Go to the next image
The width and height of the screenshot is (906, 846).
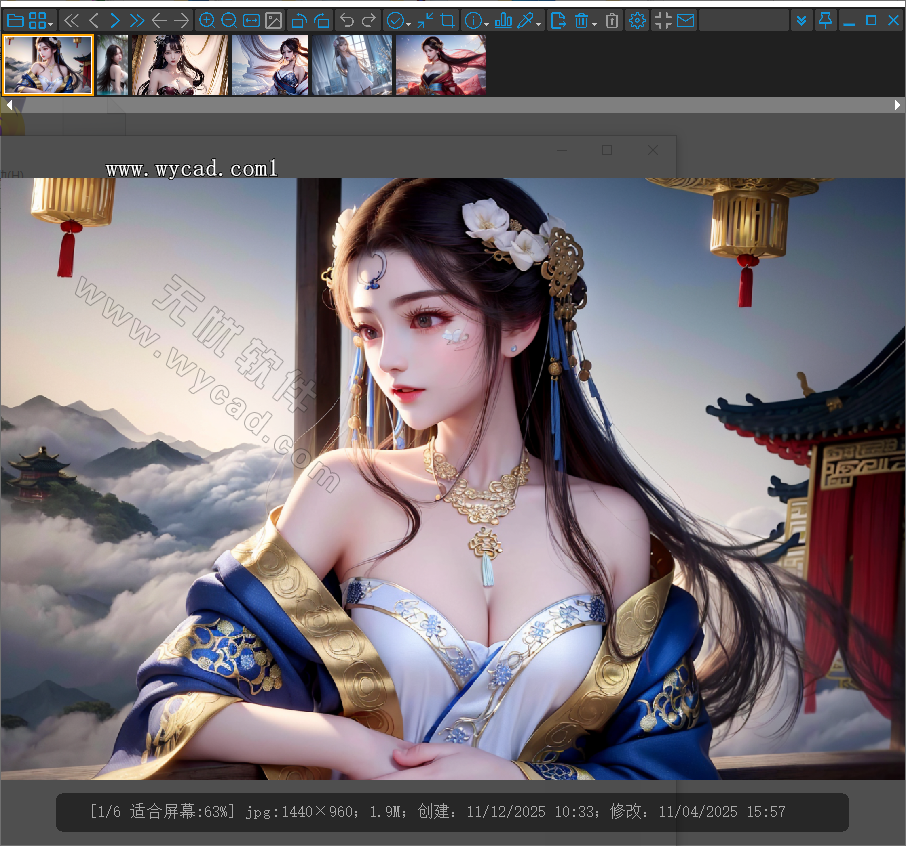click(115, 20)
